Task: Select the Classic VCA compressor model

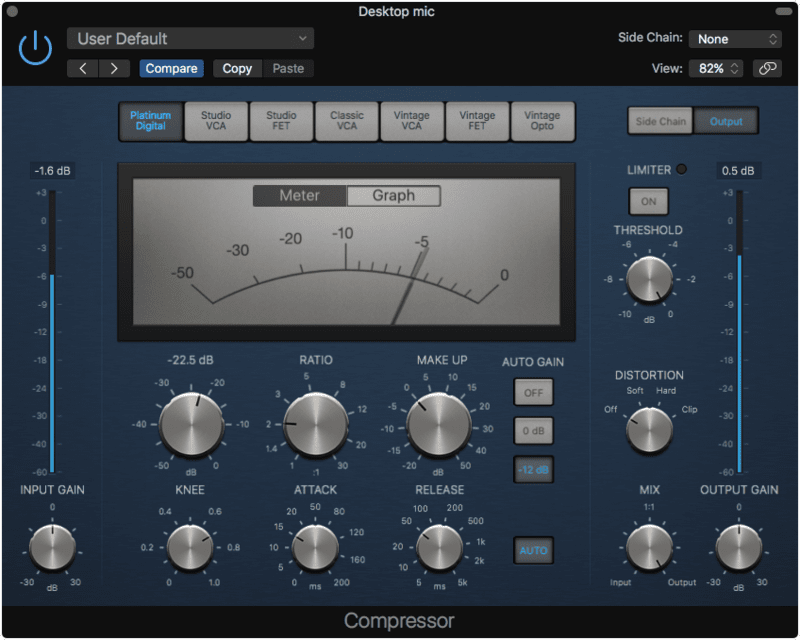Action: 347,121
